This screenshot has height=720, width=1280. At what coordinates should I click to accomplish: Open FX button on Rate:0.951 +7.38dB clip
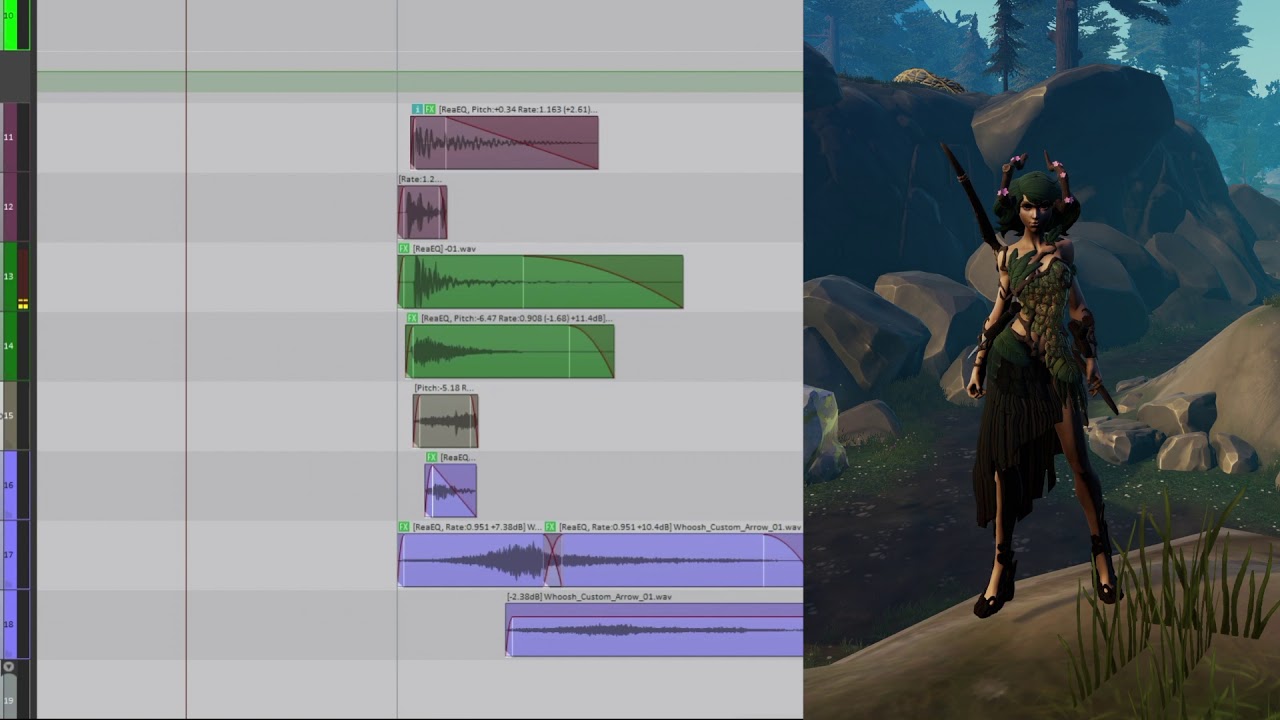pyautogui.click(x=404, y=527)
